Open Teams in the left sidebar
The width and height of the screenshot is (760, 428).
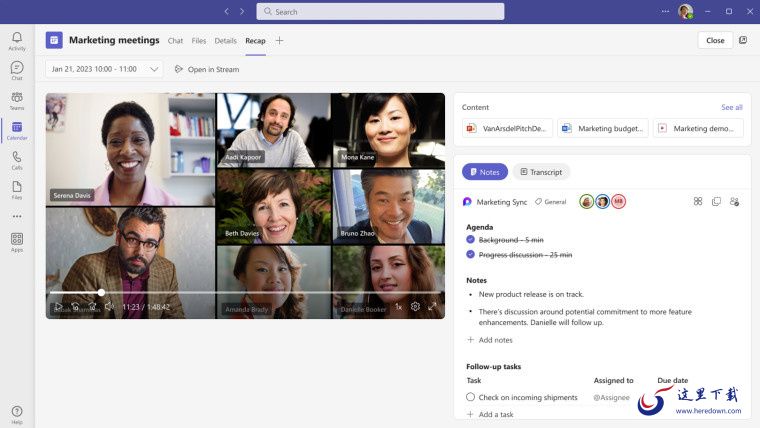tap(17, 101)
